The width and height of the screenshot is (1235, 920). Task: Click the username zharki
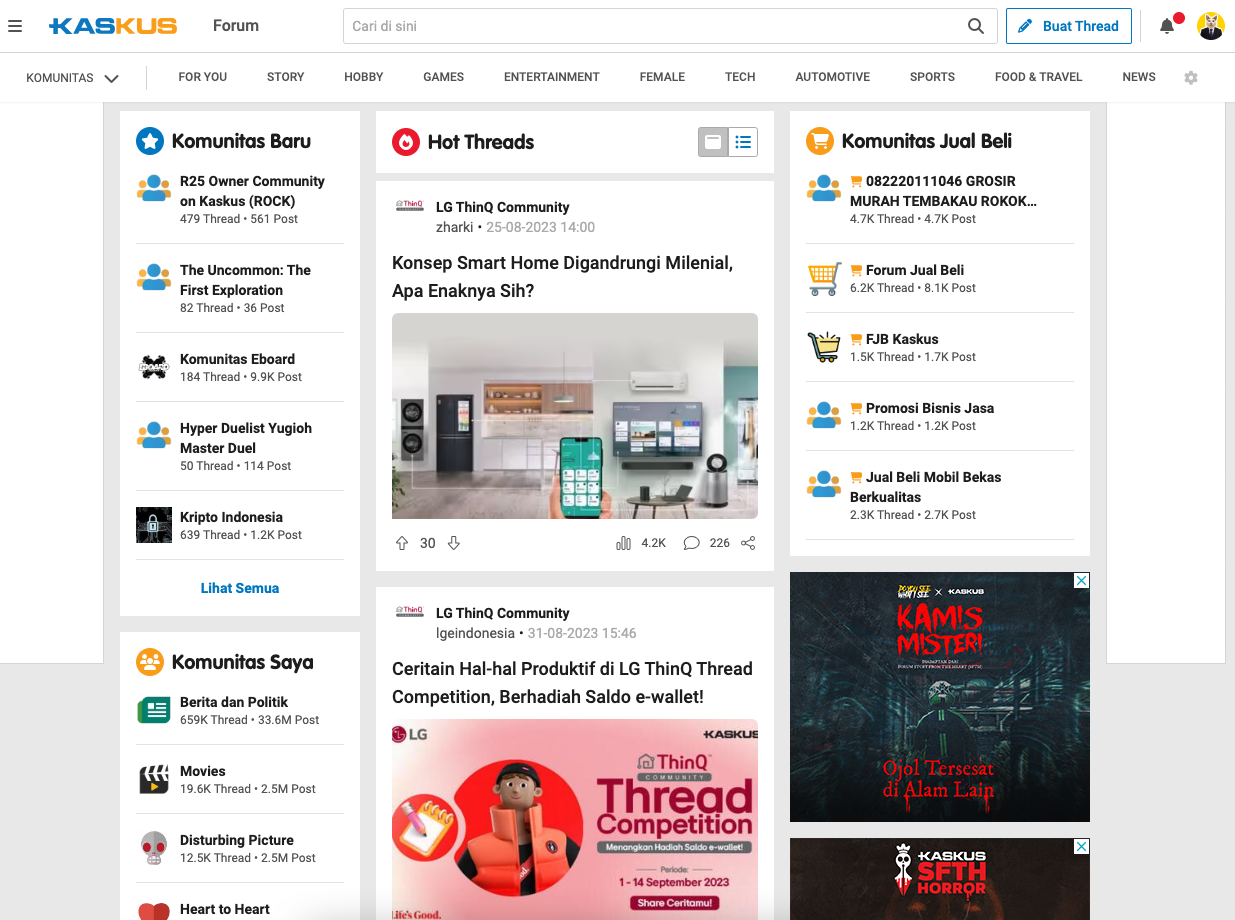click(x=455, y=227)
